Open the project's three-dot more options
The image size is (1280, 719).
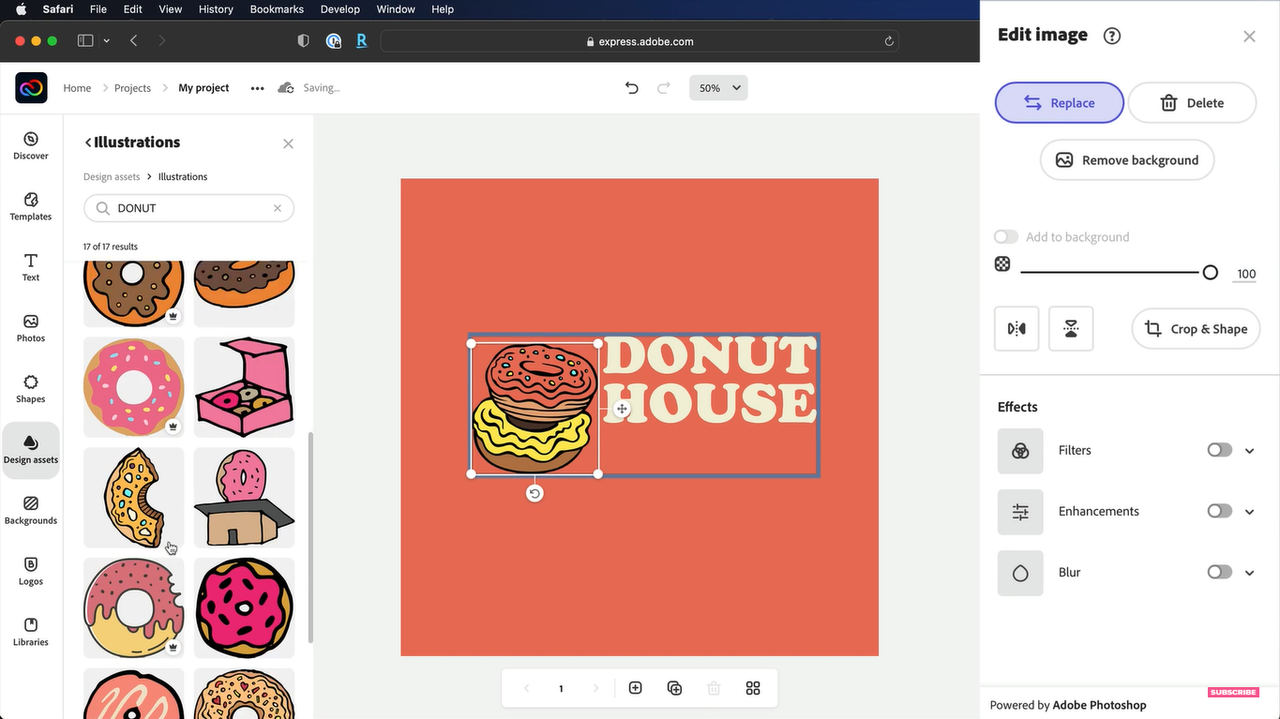tap(257, 88)
